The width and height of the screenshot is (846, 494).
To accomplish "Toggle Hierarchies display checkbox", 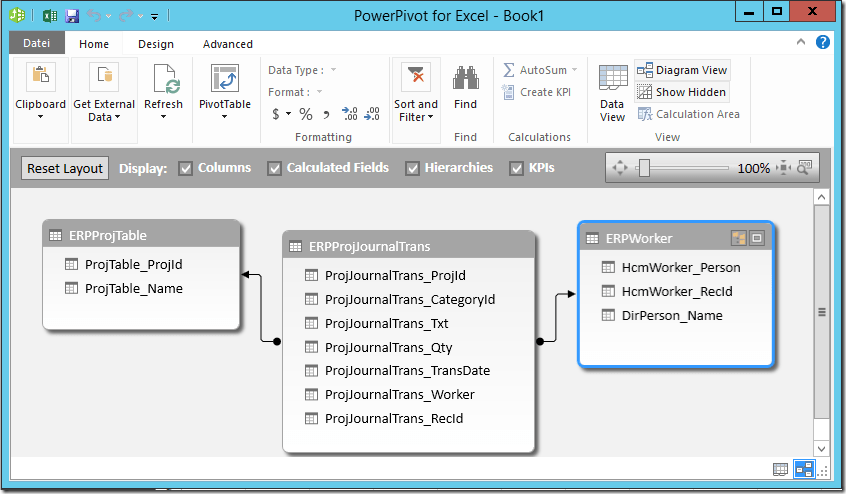I will (x=412, y=169).
